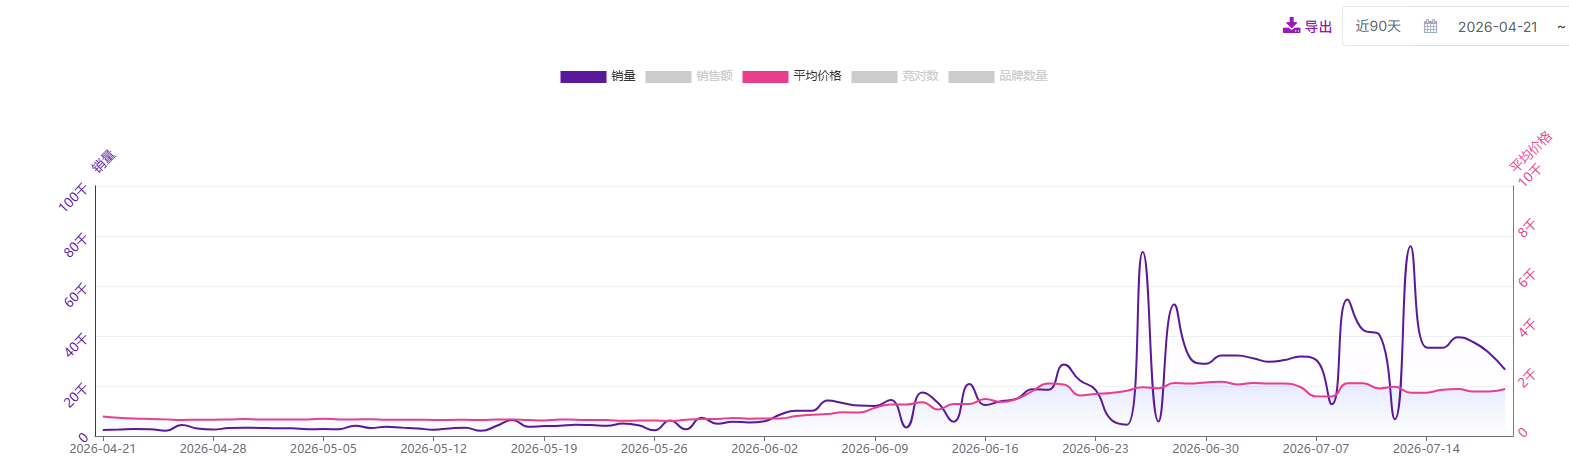Click the 销量 peak just after 2026-07-07
This screenshot has height=475, width=1569.
pyautogui.click(x=1347, y=300)
